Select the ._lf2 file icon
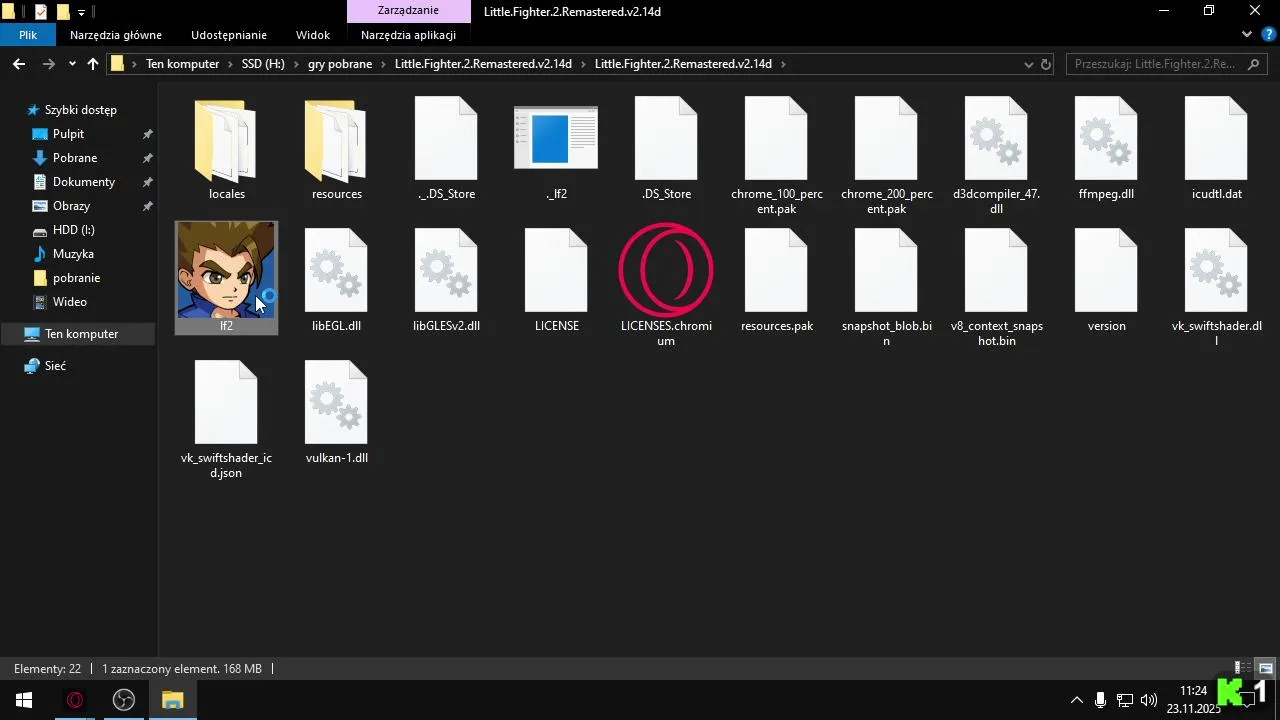 pyautogui.click(x=556, y=138)
